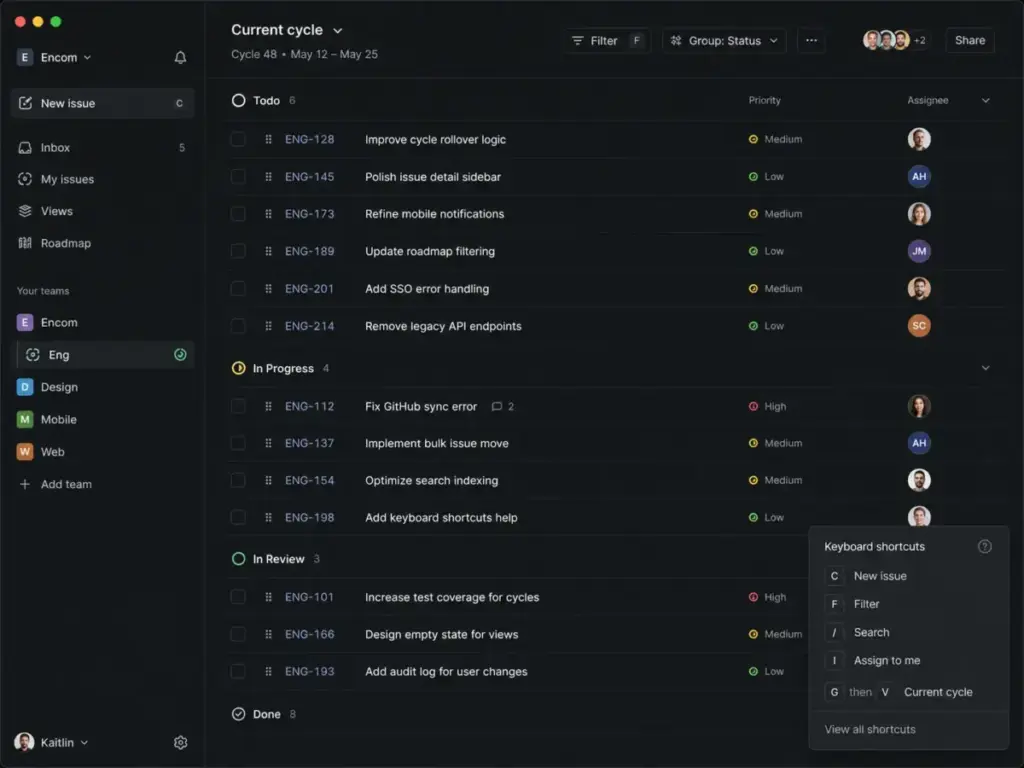Click Design team D icon
Screen dimensions: 1024x768
coord(25,387)
